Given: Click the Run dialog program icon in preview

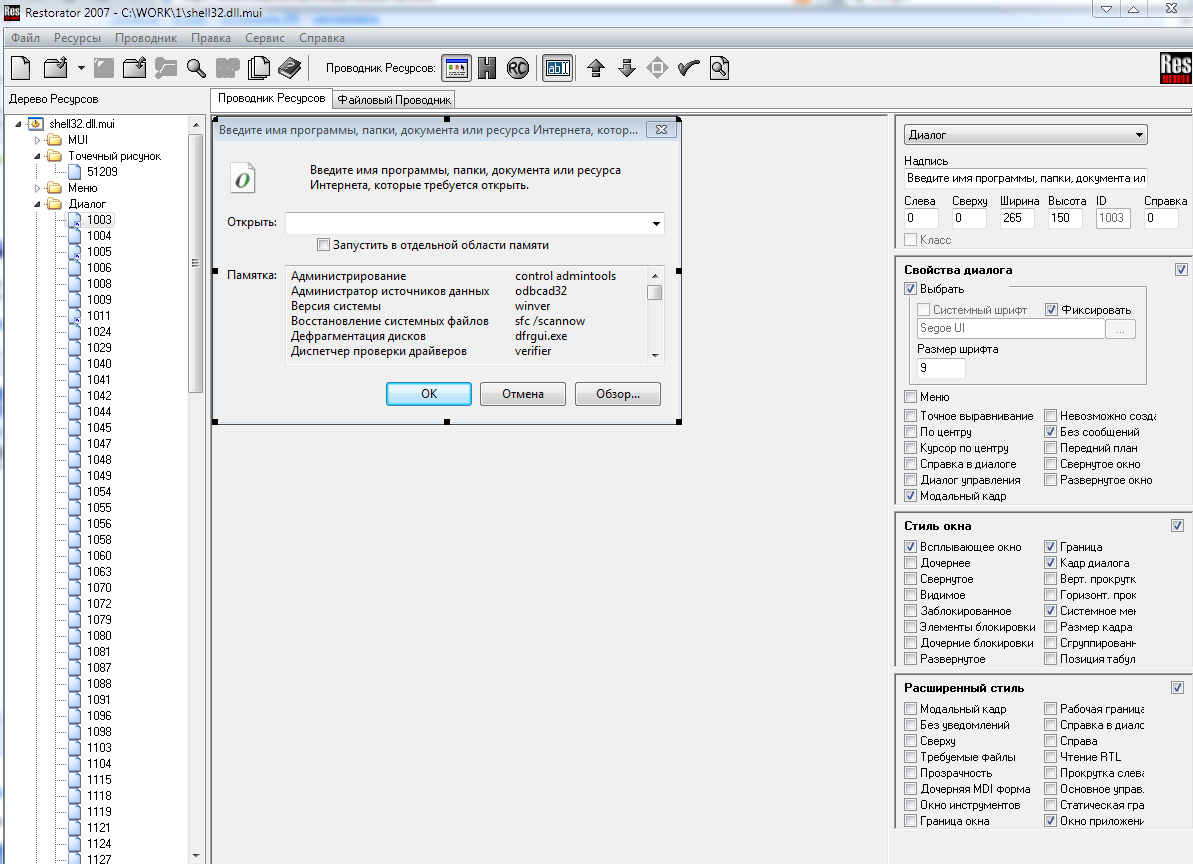Looking at the screenshot, I should coord(243,179).
